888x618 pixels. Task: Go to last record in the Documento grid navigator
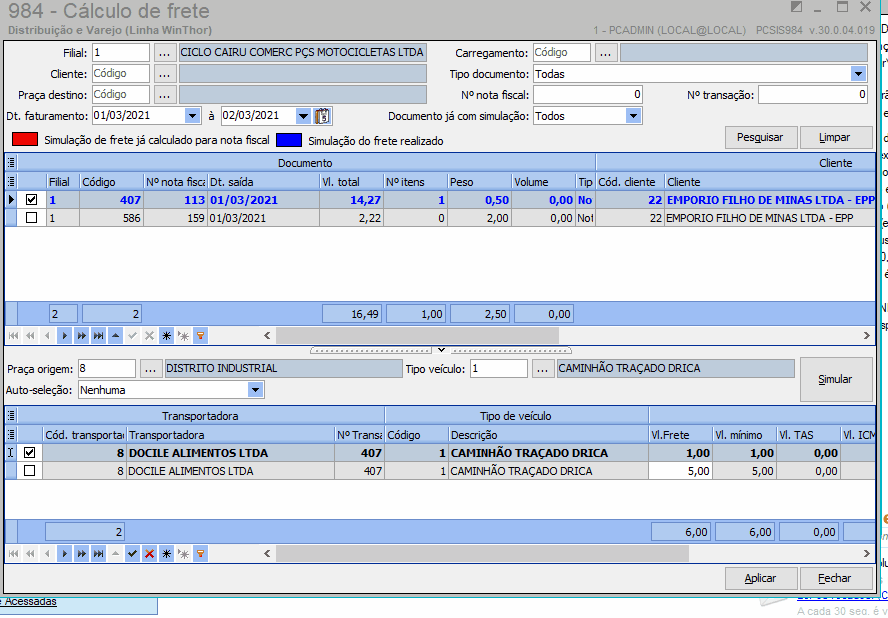99,336
